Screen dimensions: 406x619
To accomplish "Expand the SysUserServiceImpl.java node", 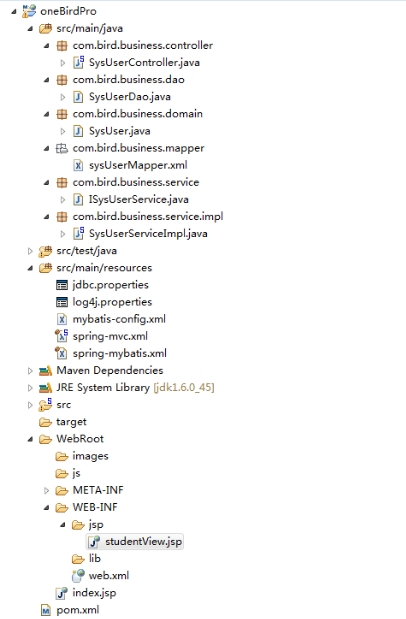I will pos(63,234).
